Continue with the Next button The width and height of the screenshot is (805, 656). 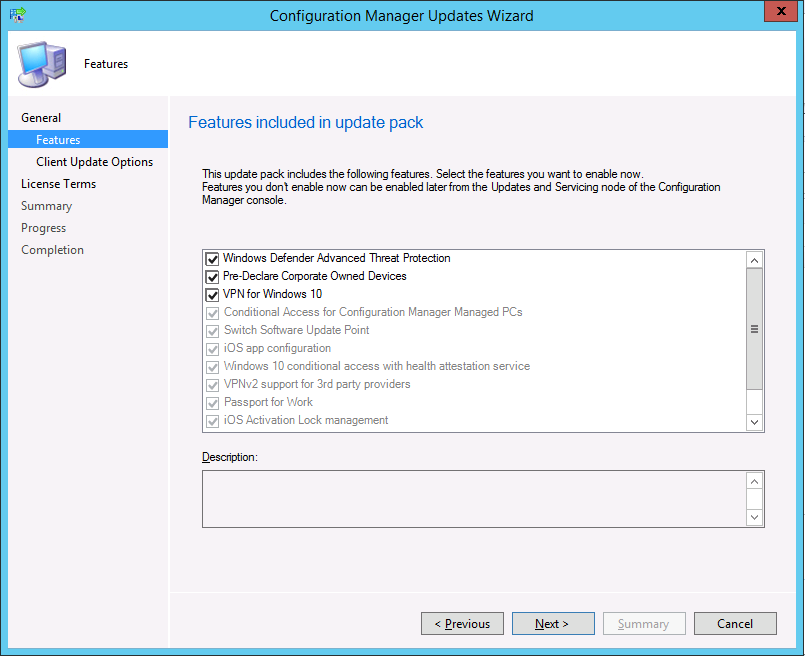tap(553, 623)
